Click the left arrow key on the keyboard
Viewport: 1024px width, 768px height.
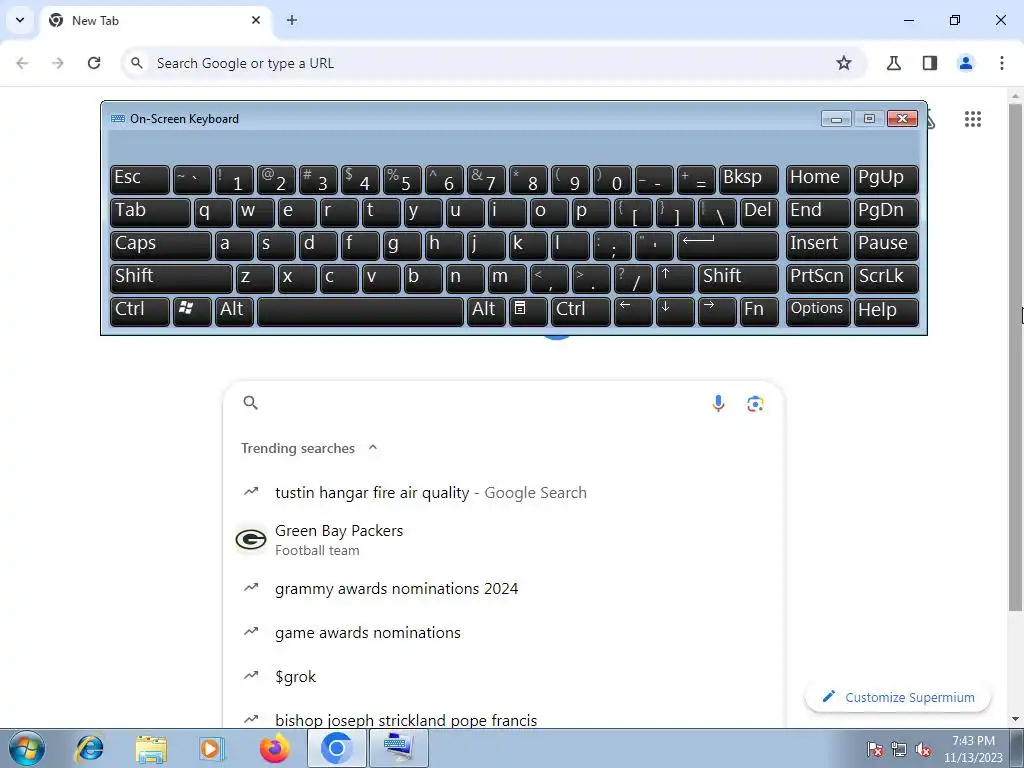(633, 310)
